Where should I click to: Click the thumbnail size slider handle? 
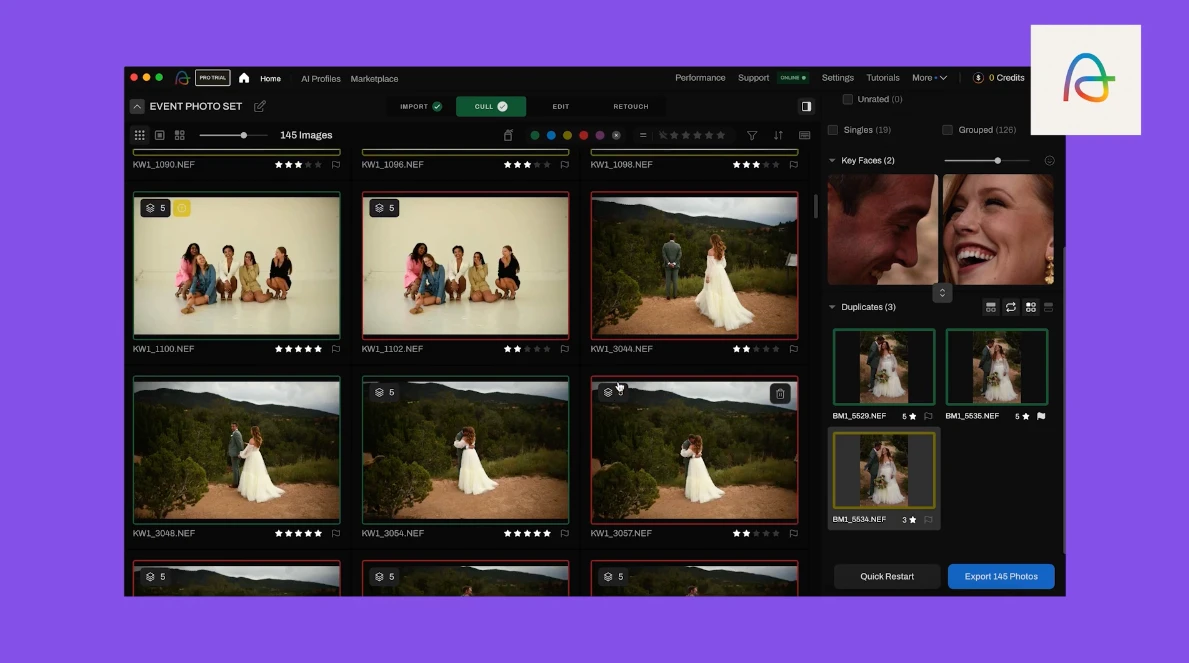[243, 135]
